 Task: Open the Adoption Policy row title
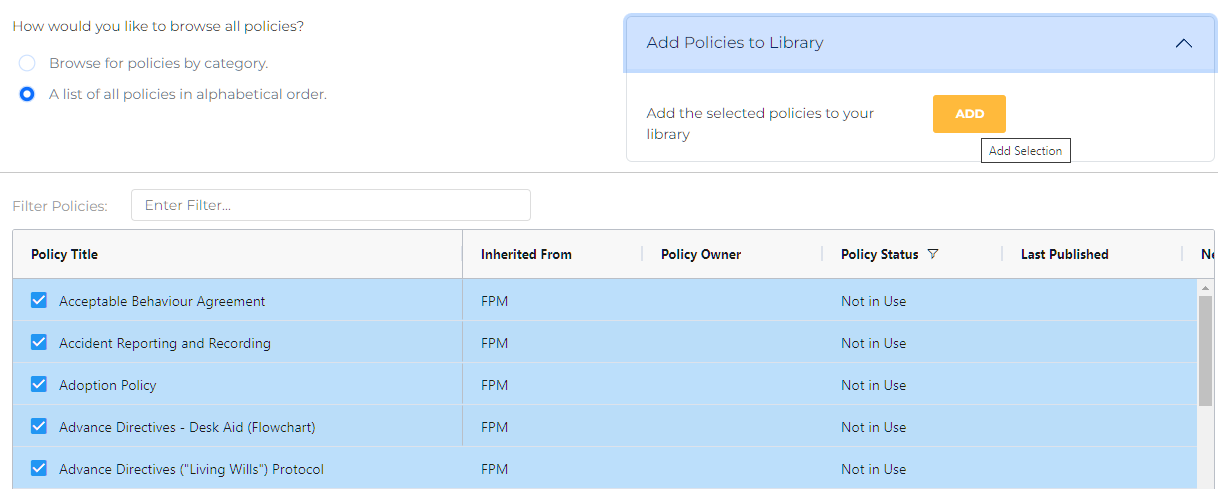(x=108, y=386)
